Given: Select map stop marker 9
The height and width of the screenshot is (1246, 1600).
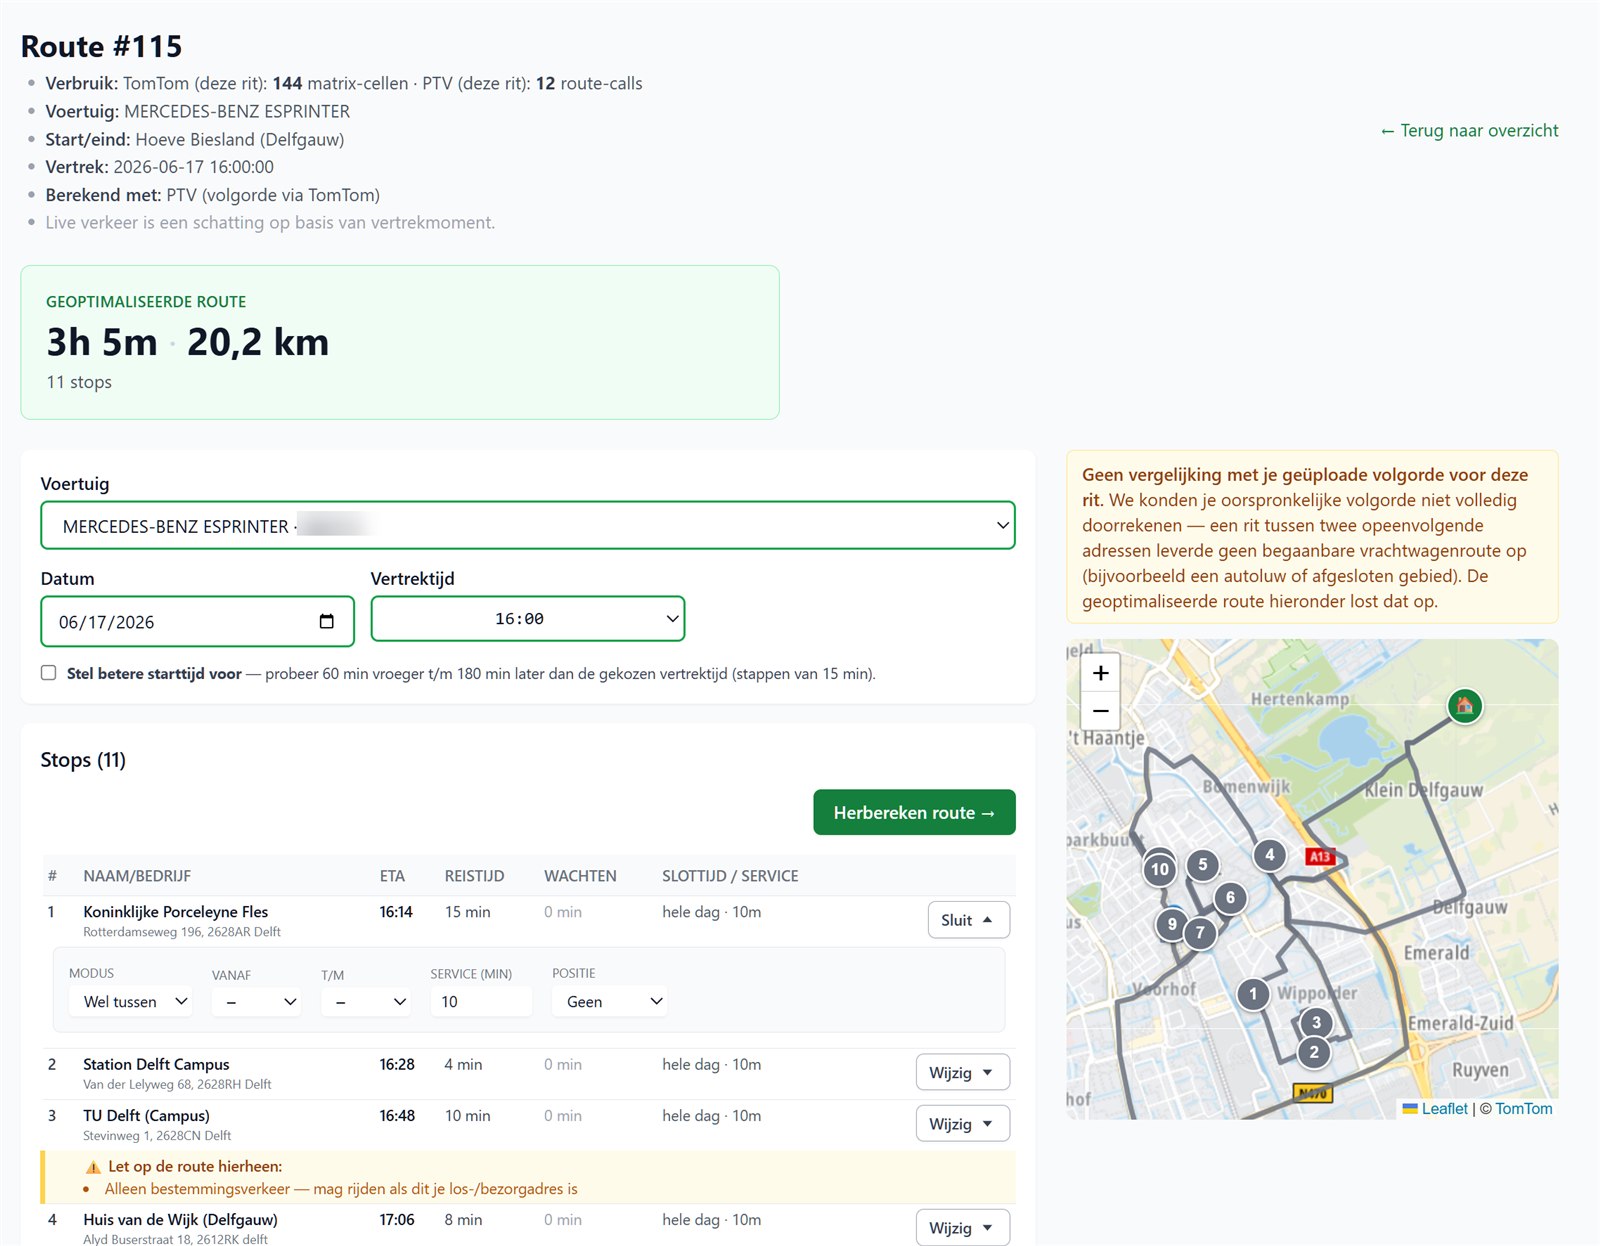Looking at the screenshot, I should (x=1172, y=924).
